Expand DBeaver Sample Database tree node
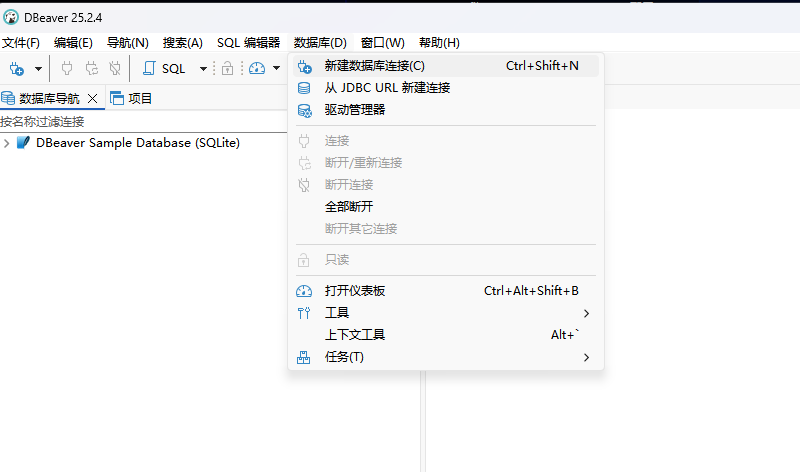800x472 pixels. (6, 143)
